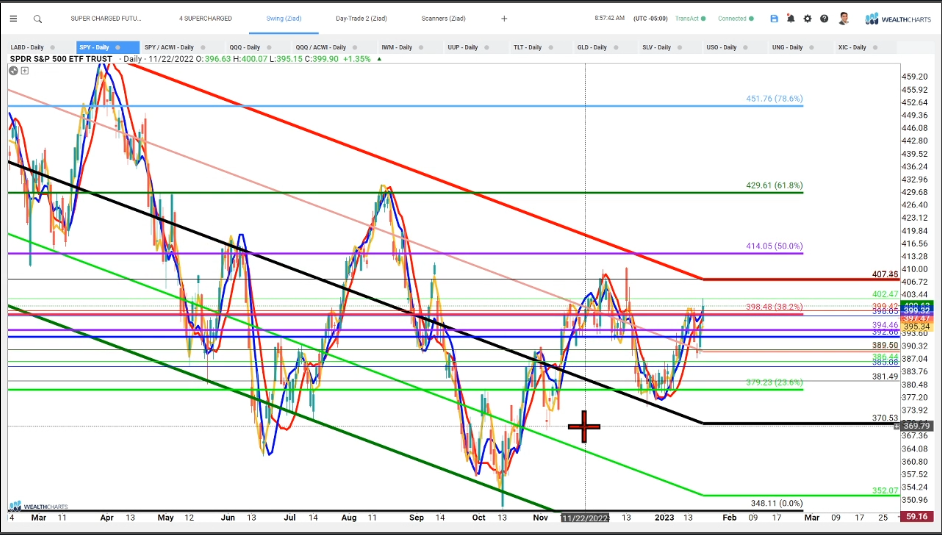Click the 459.20 label on the price axis
Image resolution: width=942 pixels, height=535 pixels.
pyautogui.click(x=913, y=77)
